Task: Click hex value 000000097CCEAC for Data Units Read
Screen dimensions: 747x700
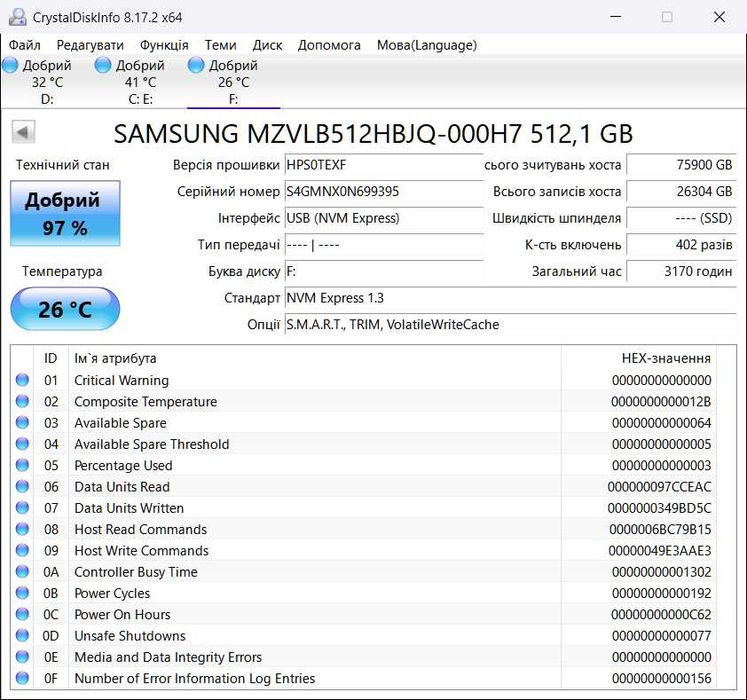Action: (x=659, y=487)
